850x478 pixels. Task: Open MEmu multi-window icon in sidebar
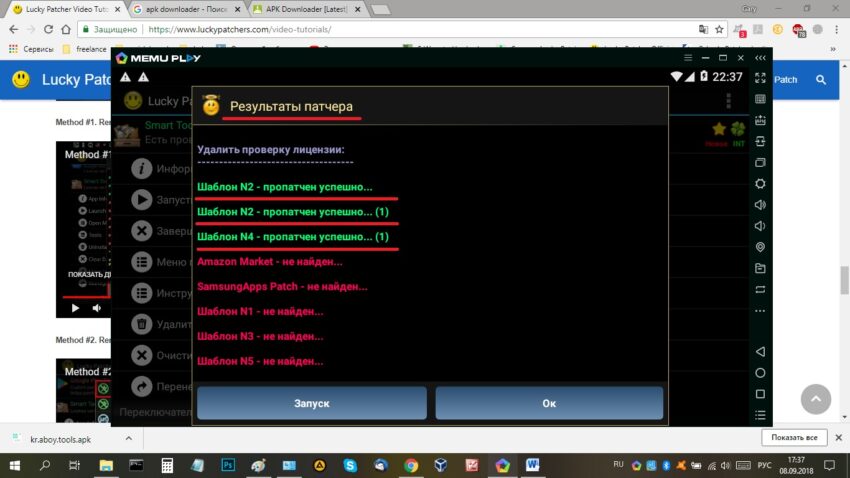click(x=760, y=163)
